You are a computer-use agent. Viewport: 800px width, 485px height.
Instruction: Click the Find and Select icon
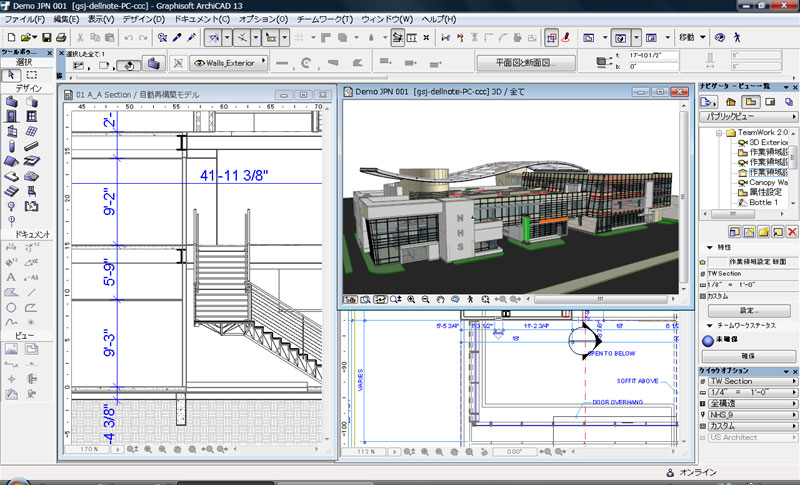coord(162,37)
